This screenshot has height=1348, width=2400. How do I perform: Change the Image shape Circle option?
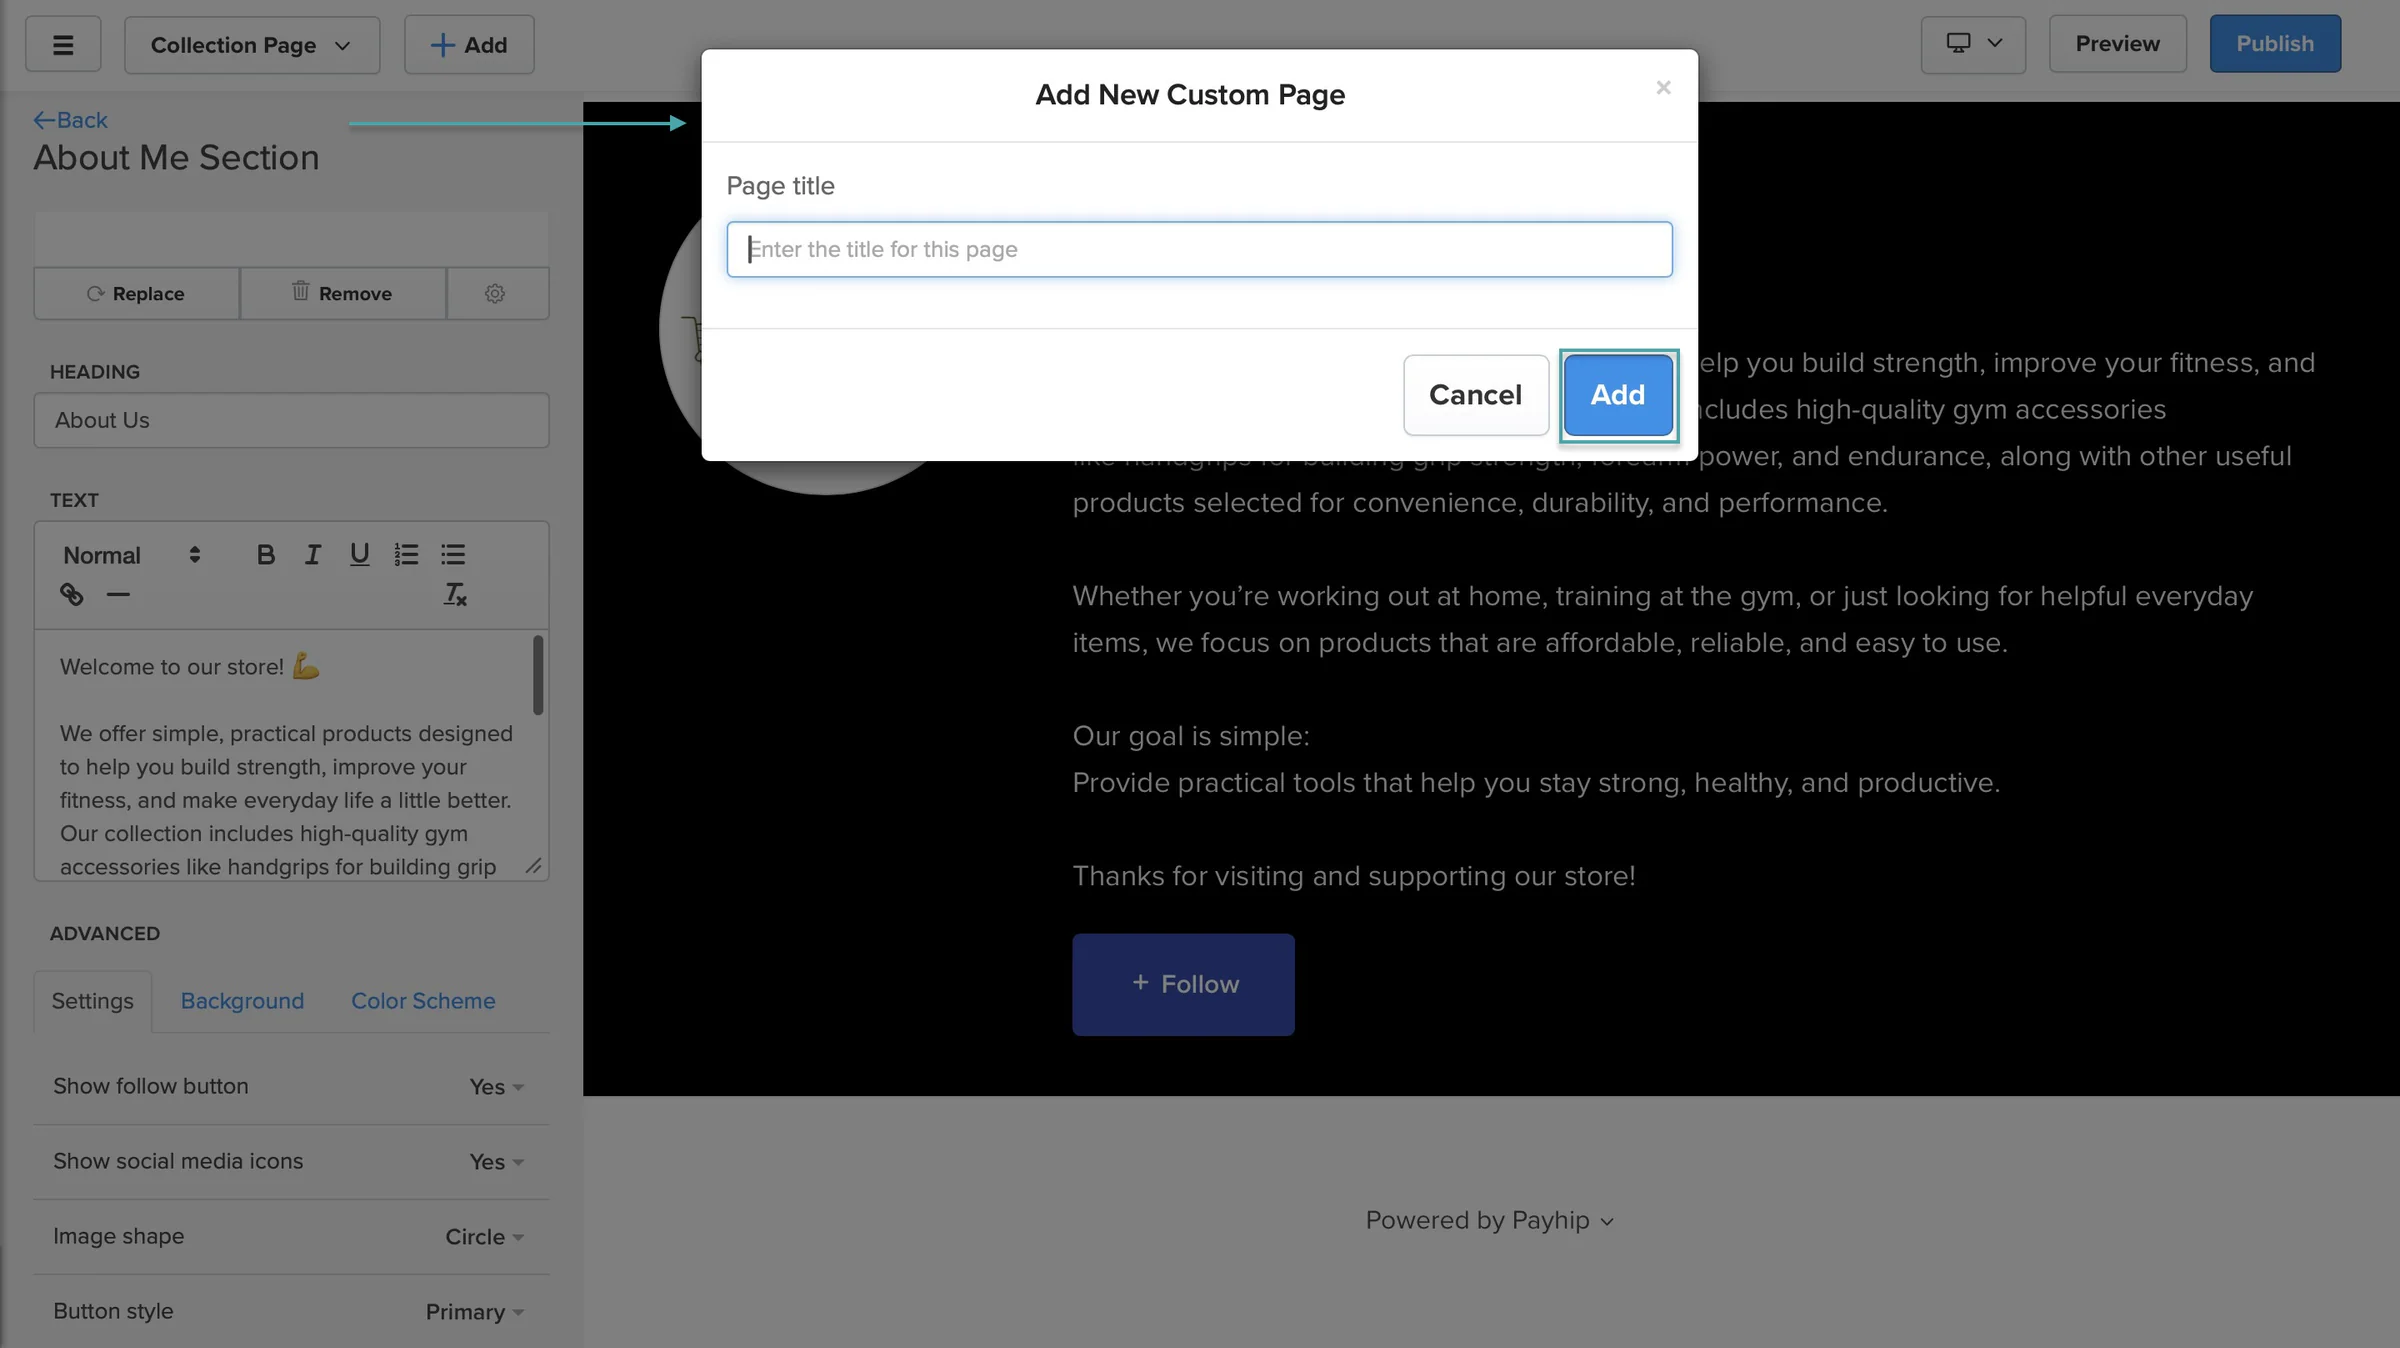point(484,1237)
